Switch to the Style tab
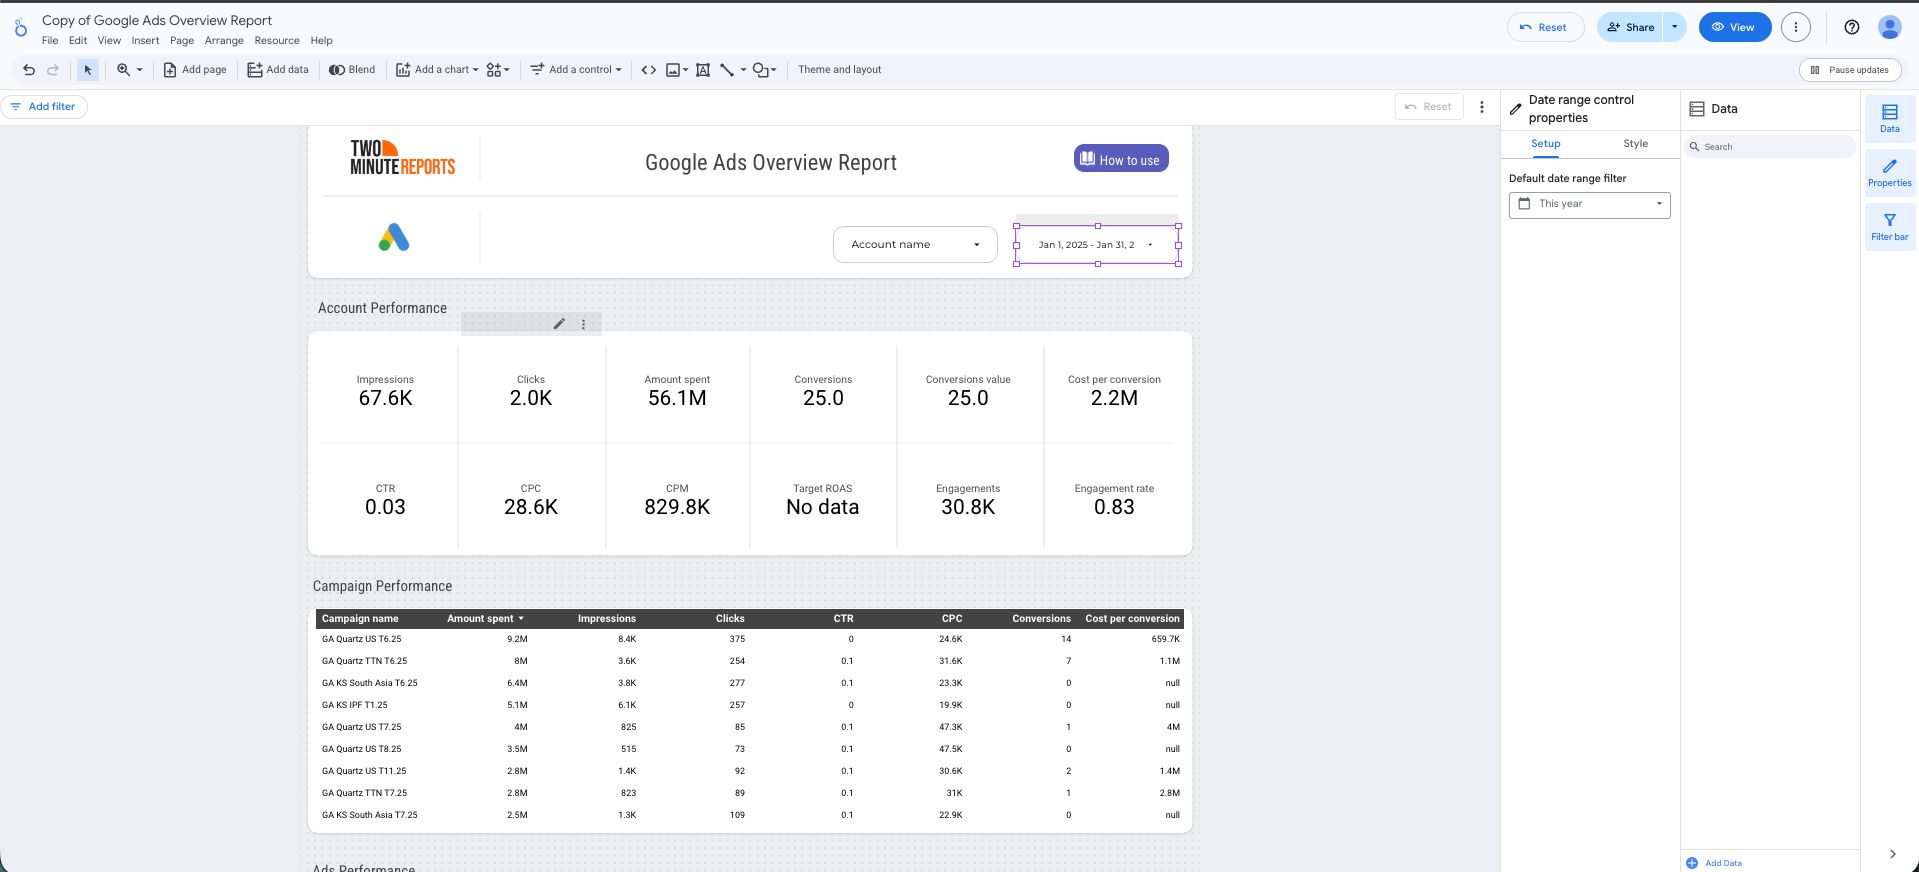The image size is (1919, 872). pyautogui.click(x=1635, y=144)
